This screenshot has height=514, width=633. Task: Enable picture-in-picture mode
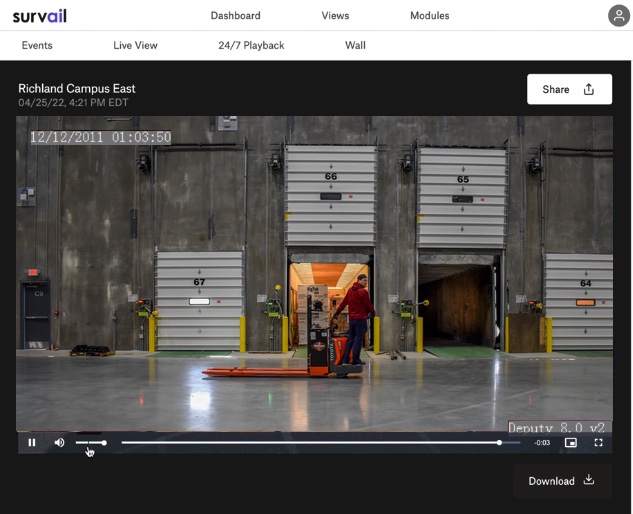pyautogui.click(x=571, y=442)
